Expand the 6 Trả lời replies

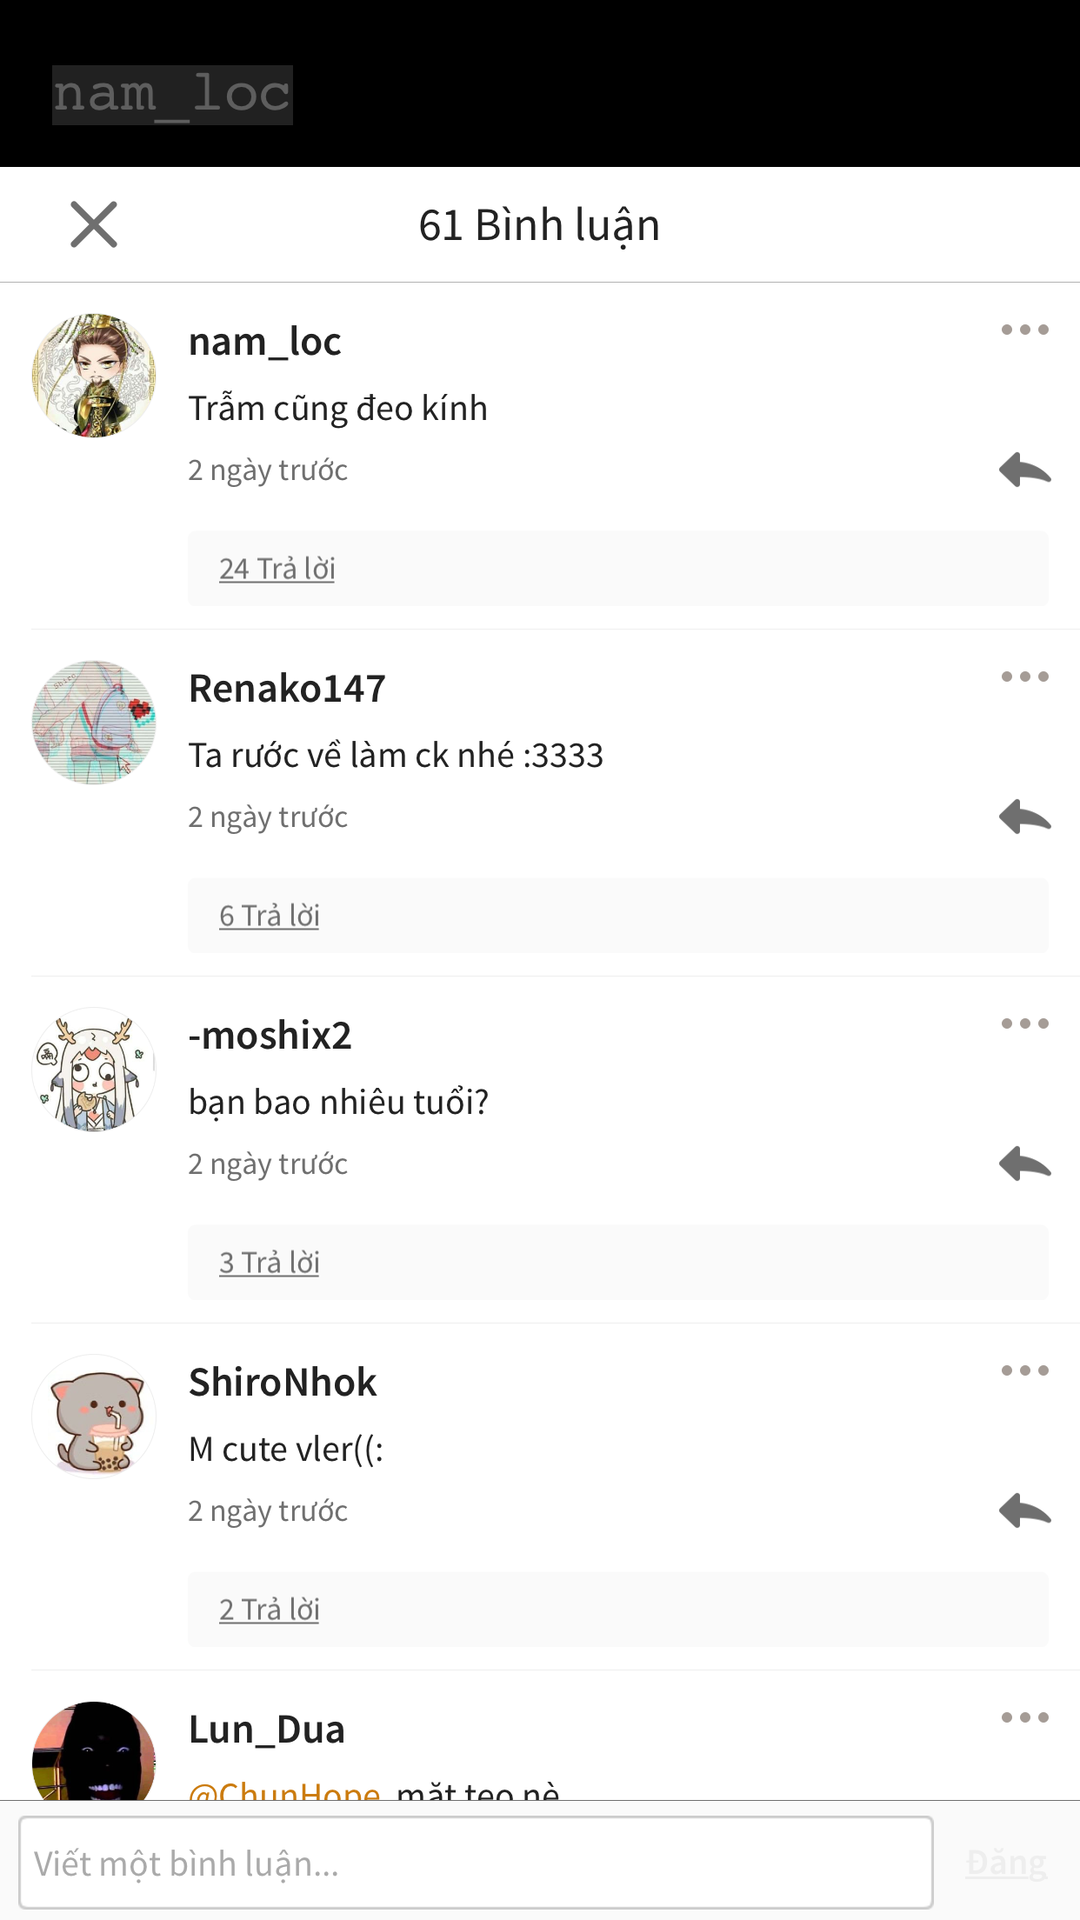tap(269, 915)
